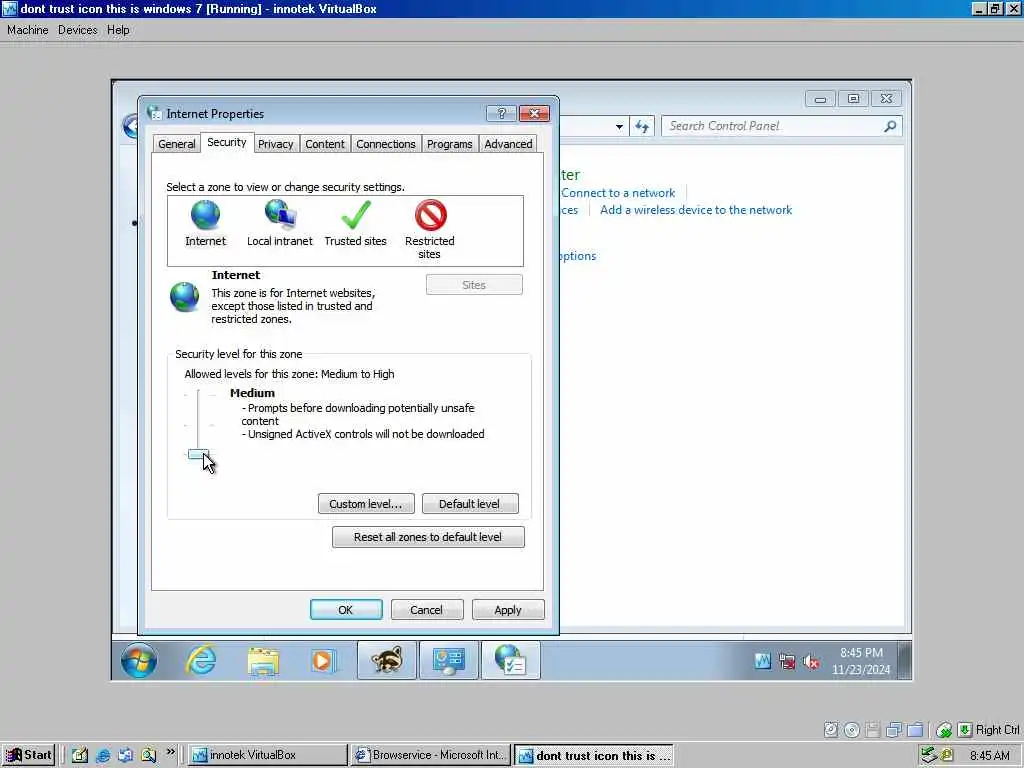1024x768 pixels.
Task: Click the Connect to a network link
Action: point(618,193)
